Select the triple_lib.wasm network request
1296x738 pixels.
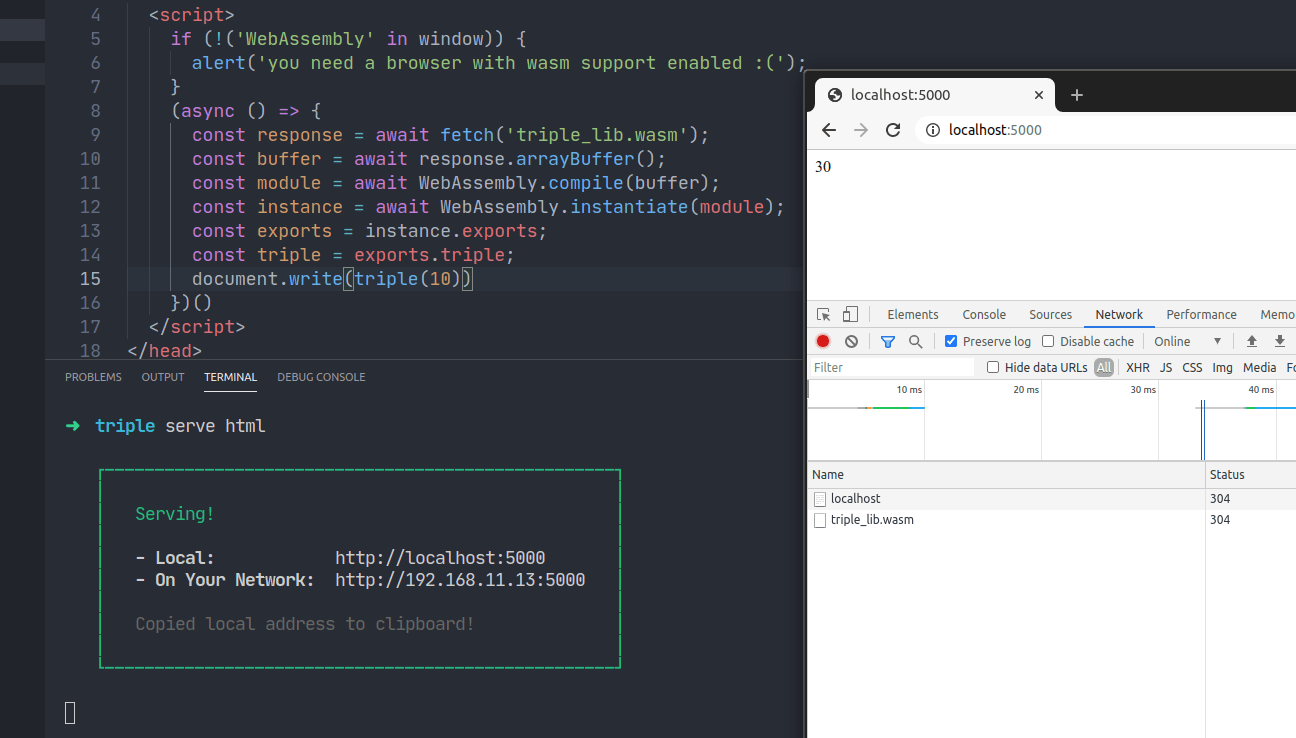(1052, 520)
